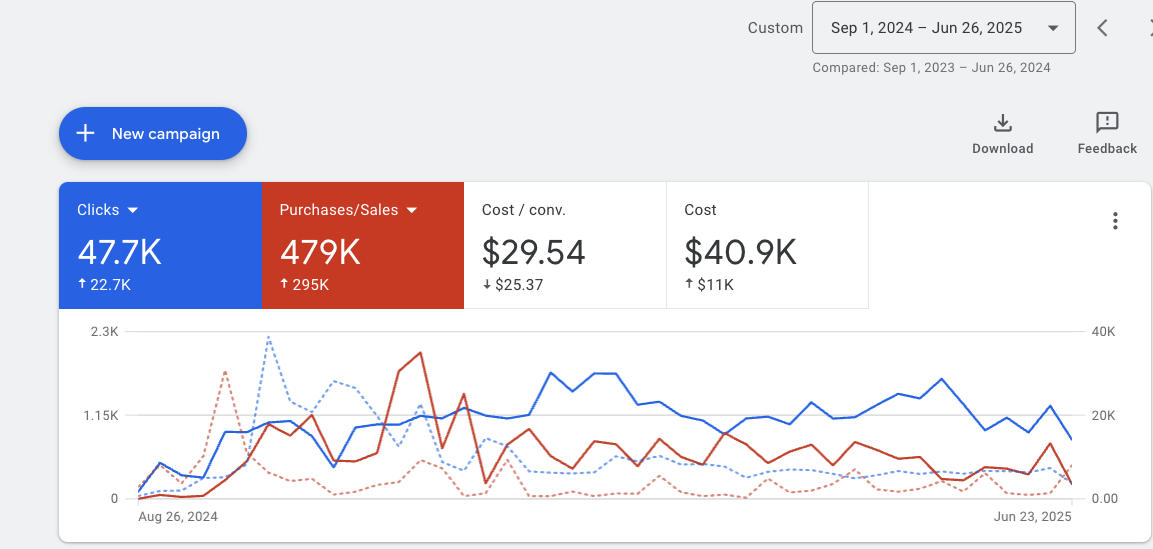Open the Purchases/Sales metric dropdown arrow
This screenshot has width=1153, height=549.
[411, 211]
